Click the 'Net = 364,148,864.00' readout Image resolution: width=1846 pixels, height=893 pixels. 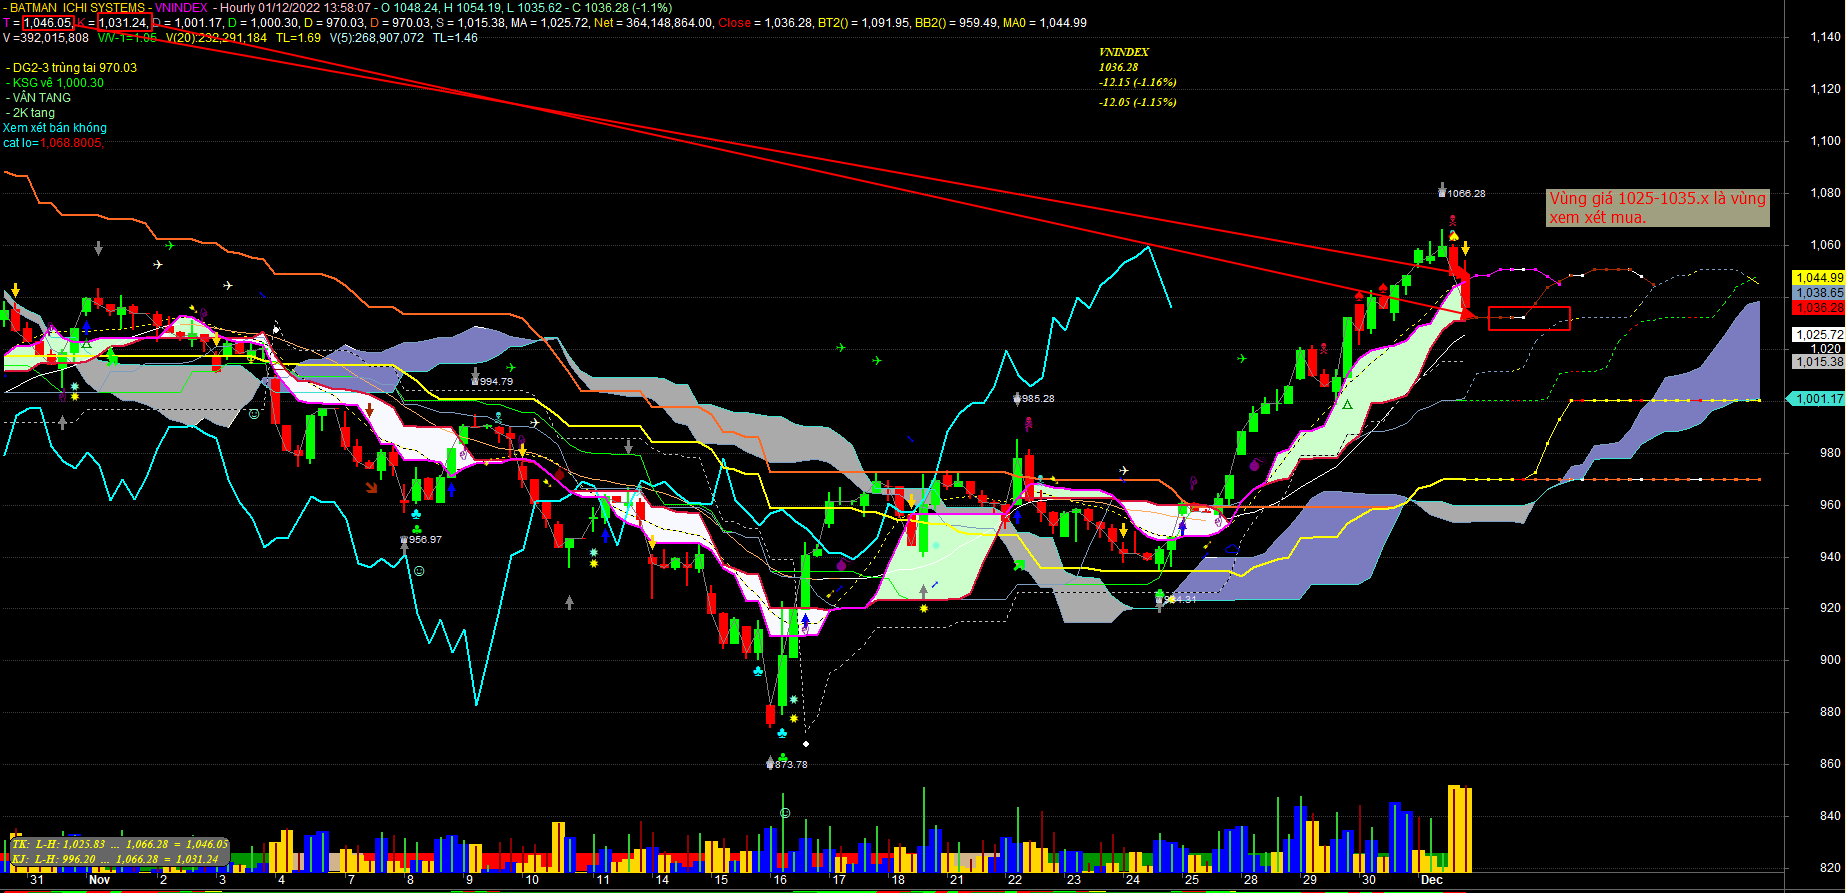[654, 22]
